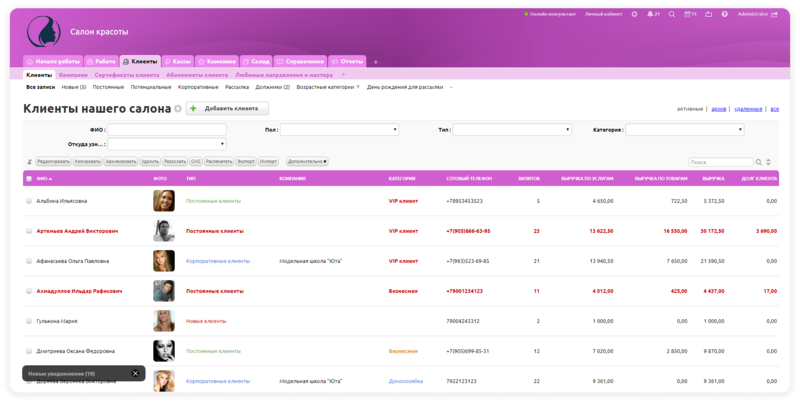Click into the ФИО filter input field

[x=152, y=130]
